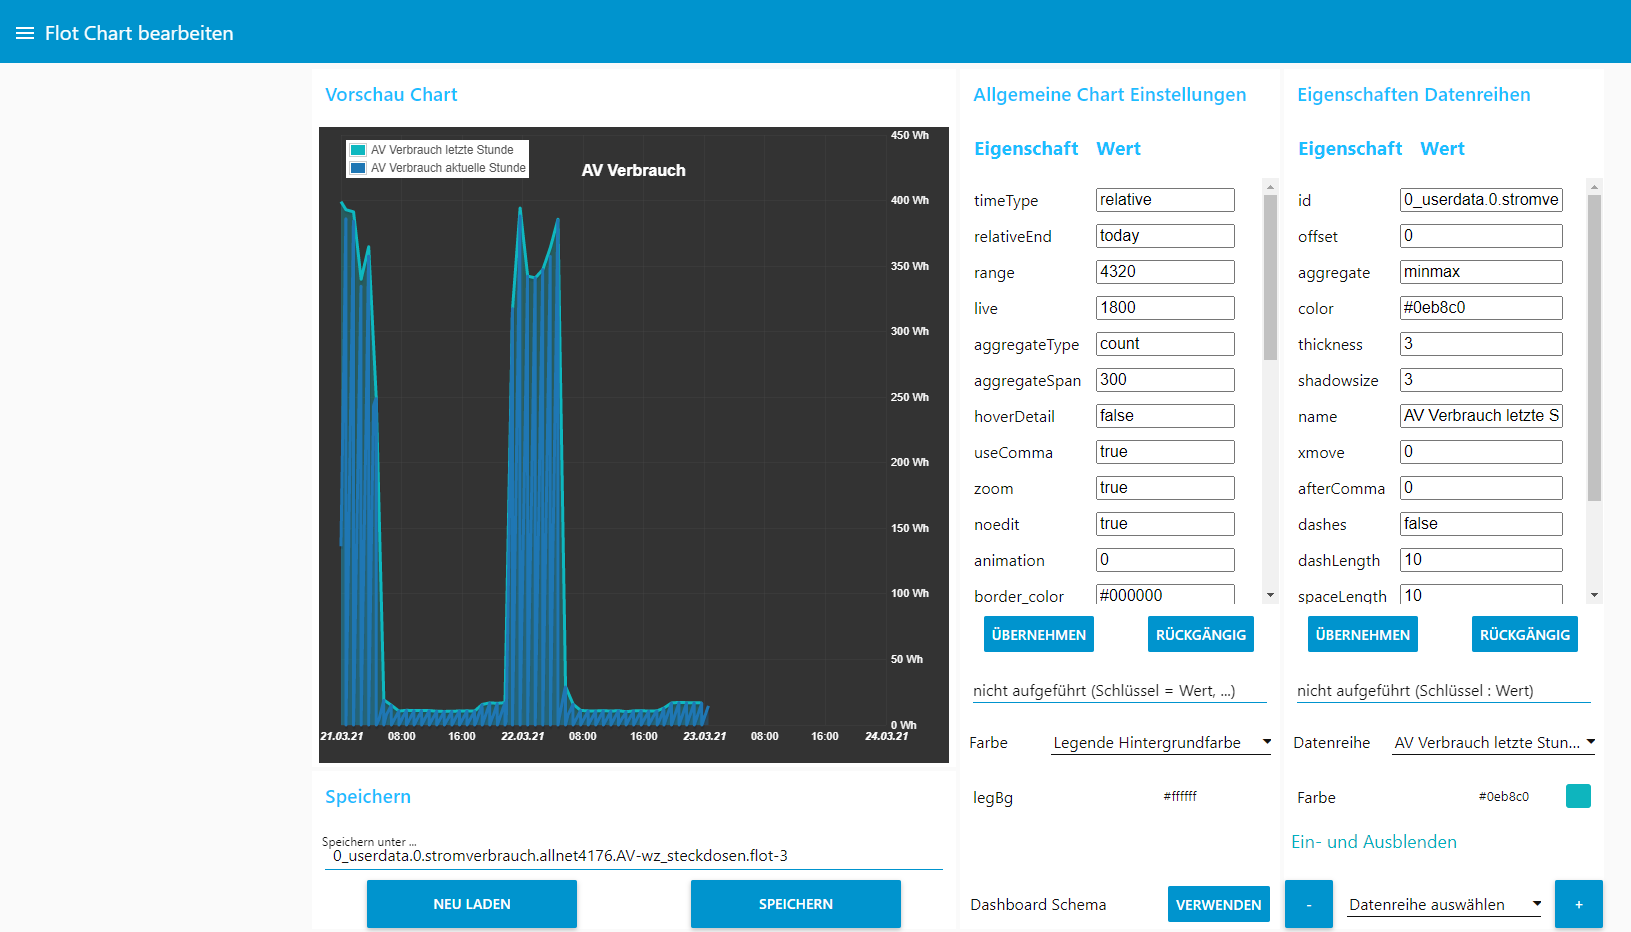Click the minus button to remove data series
Viewport: 1631px width, 932px height.
point(1309,904)
